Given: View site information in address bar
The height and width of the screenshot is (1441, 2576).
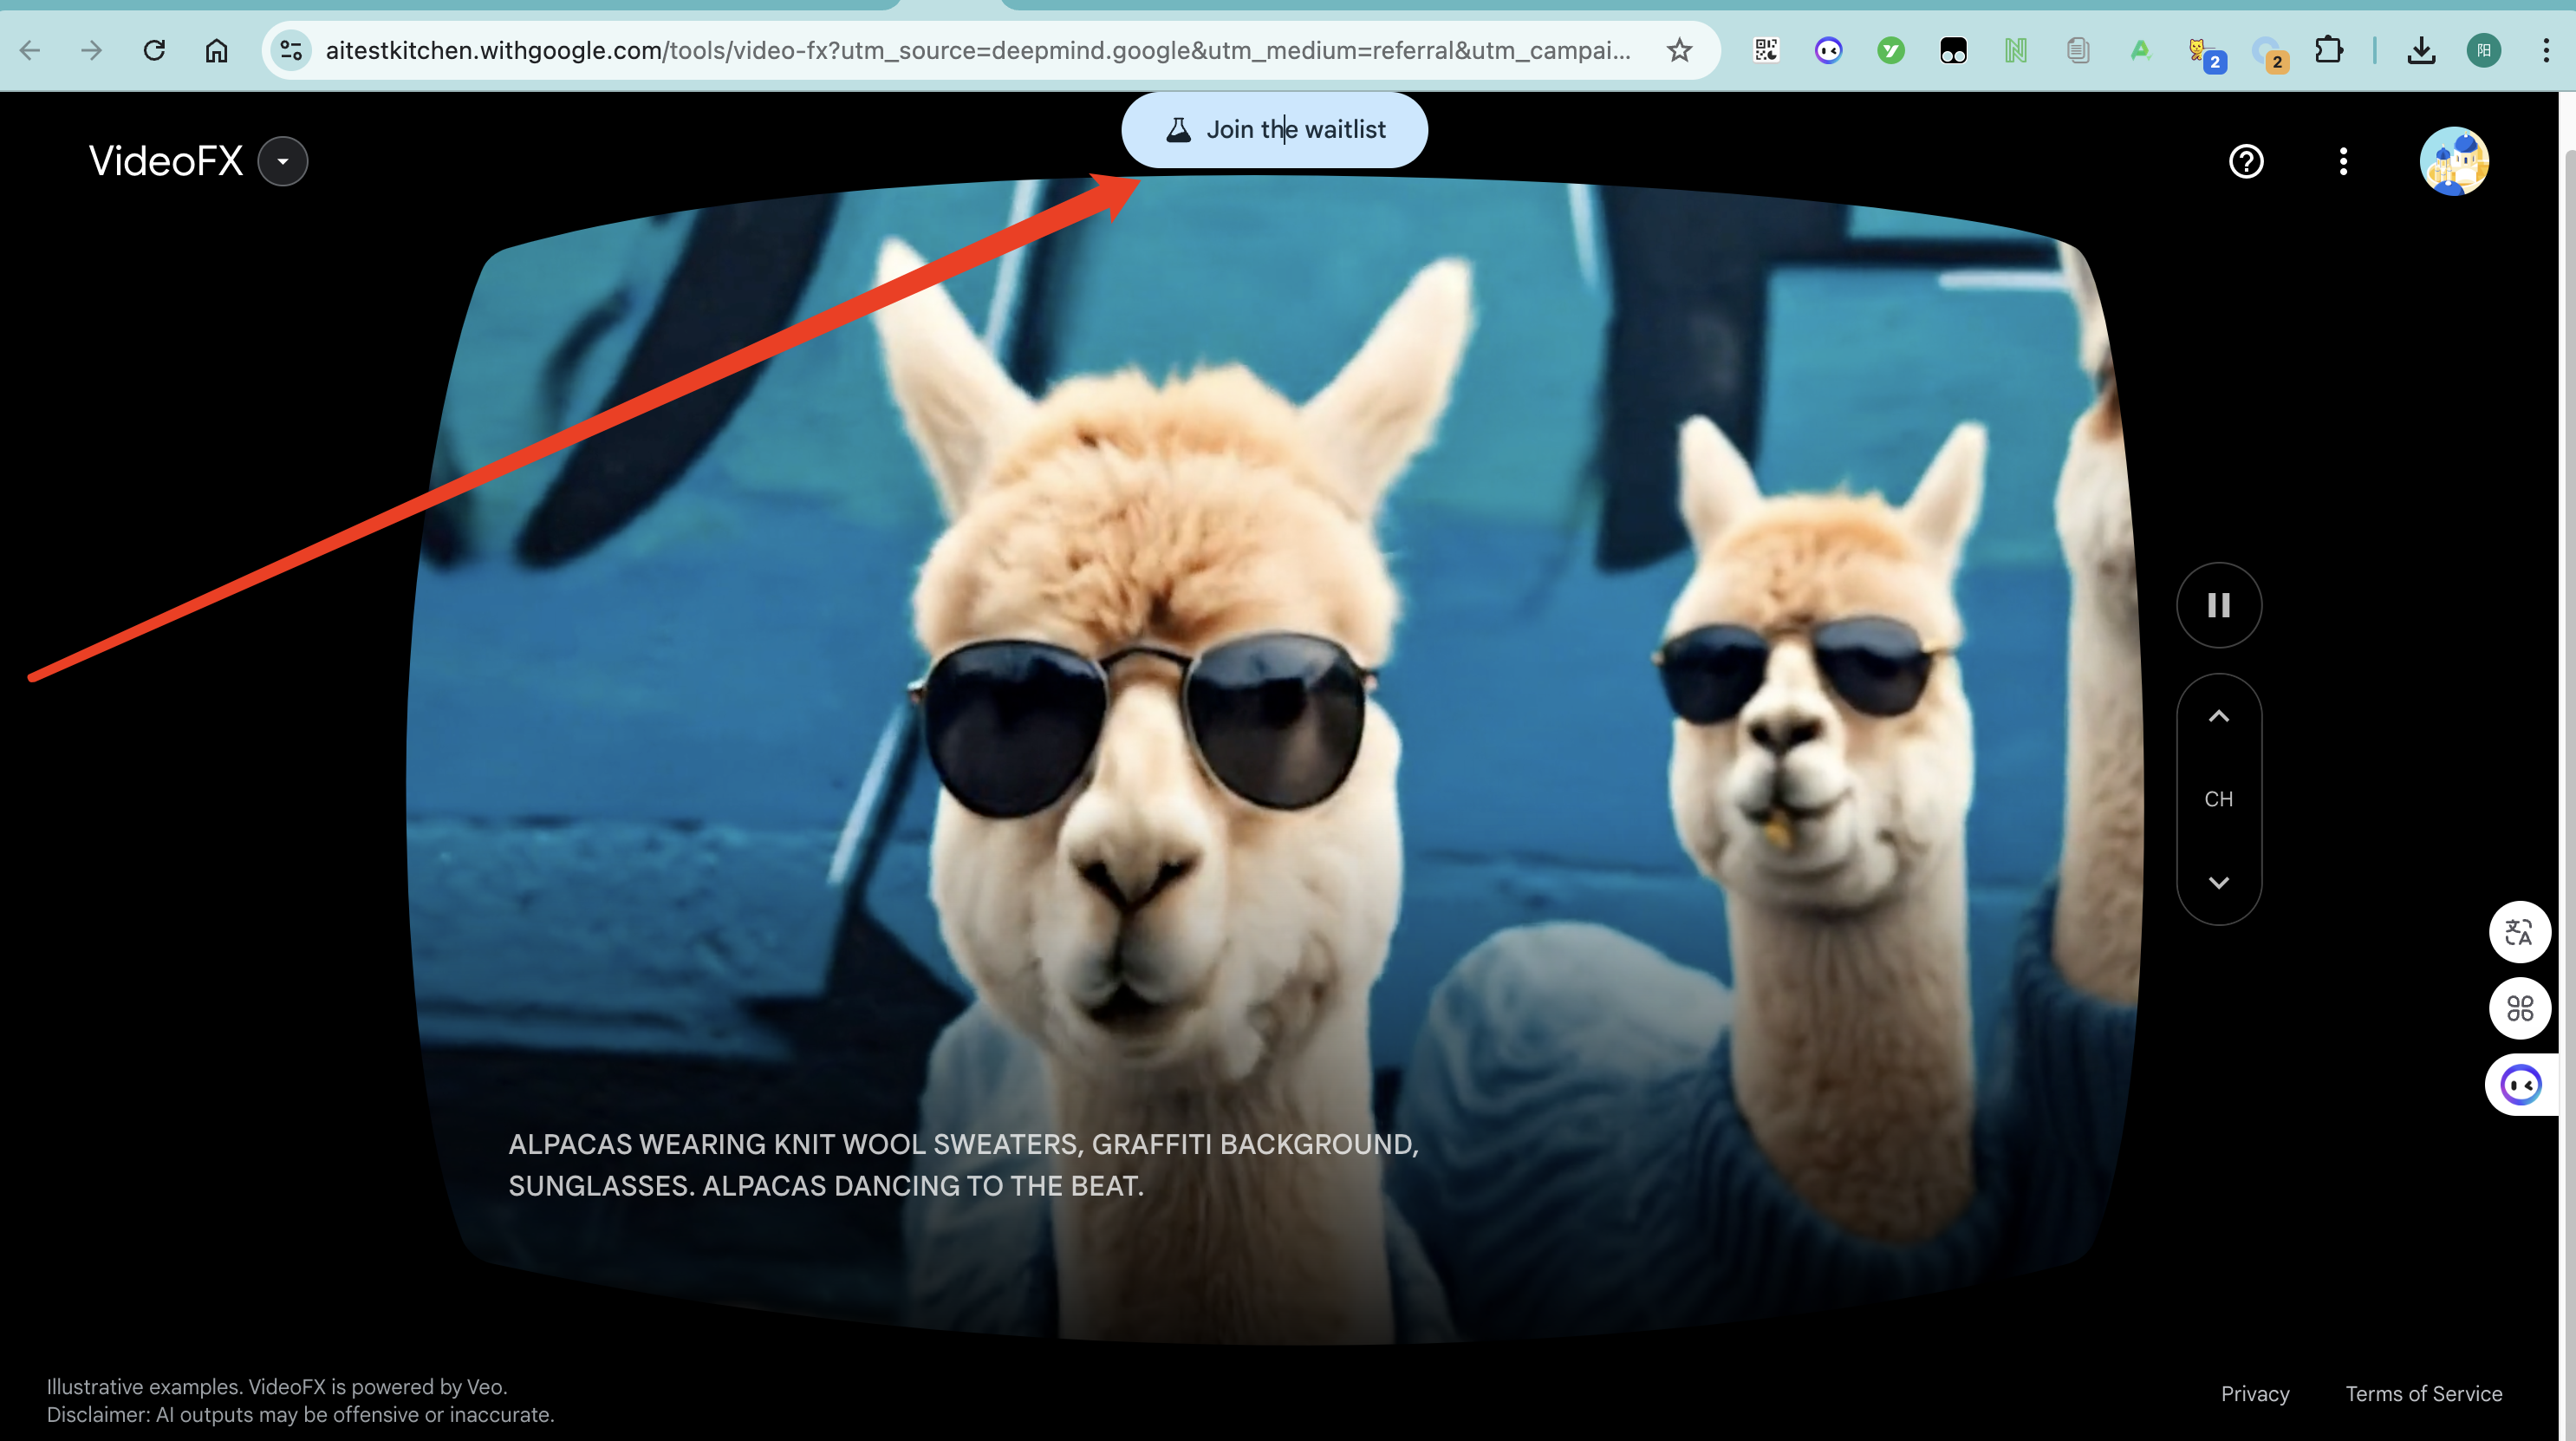Looking at the screenshot, I should (x=291, y=50).
